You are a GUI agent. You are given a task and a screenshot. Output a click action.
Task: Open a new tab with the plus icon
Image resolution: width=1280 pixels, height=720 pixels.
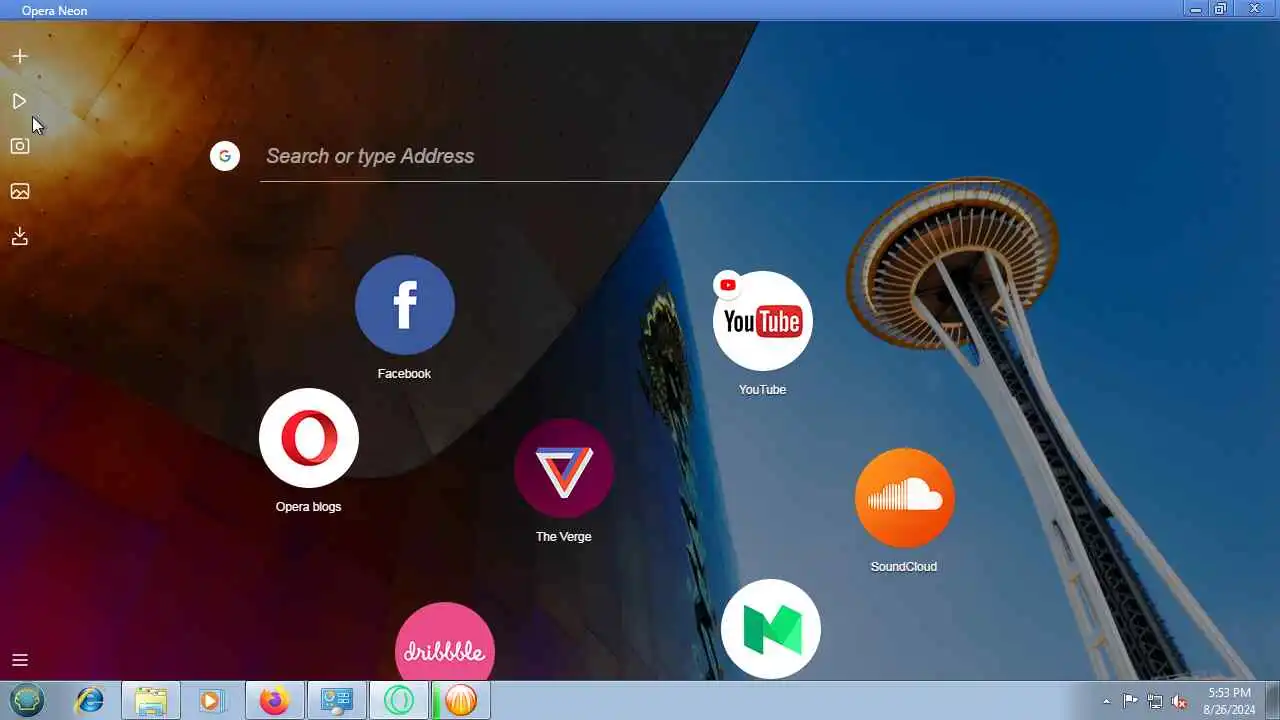(20, 56)
